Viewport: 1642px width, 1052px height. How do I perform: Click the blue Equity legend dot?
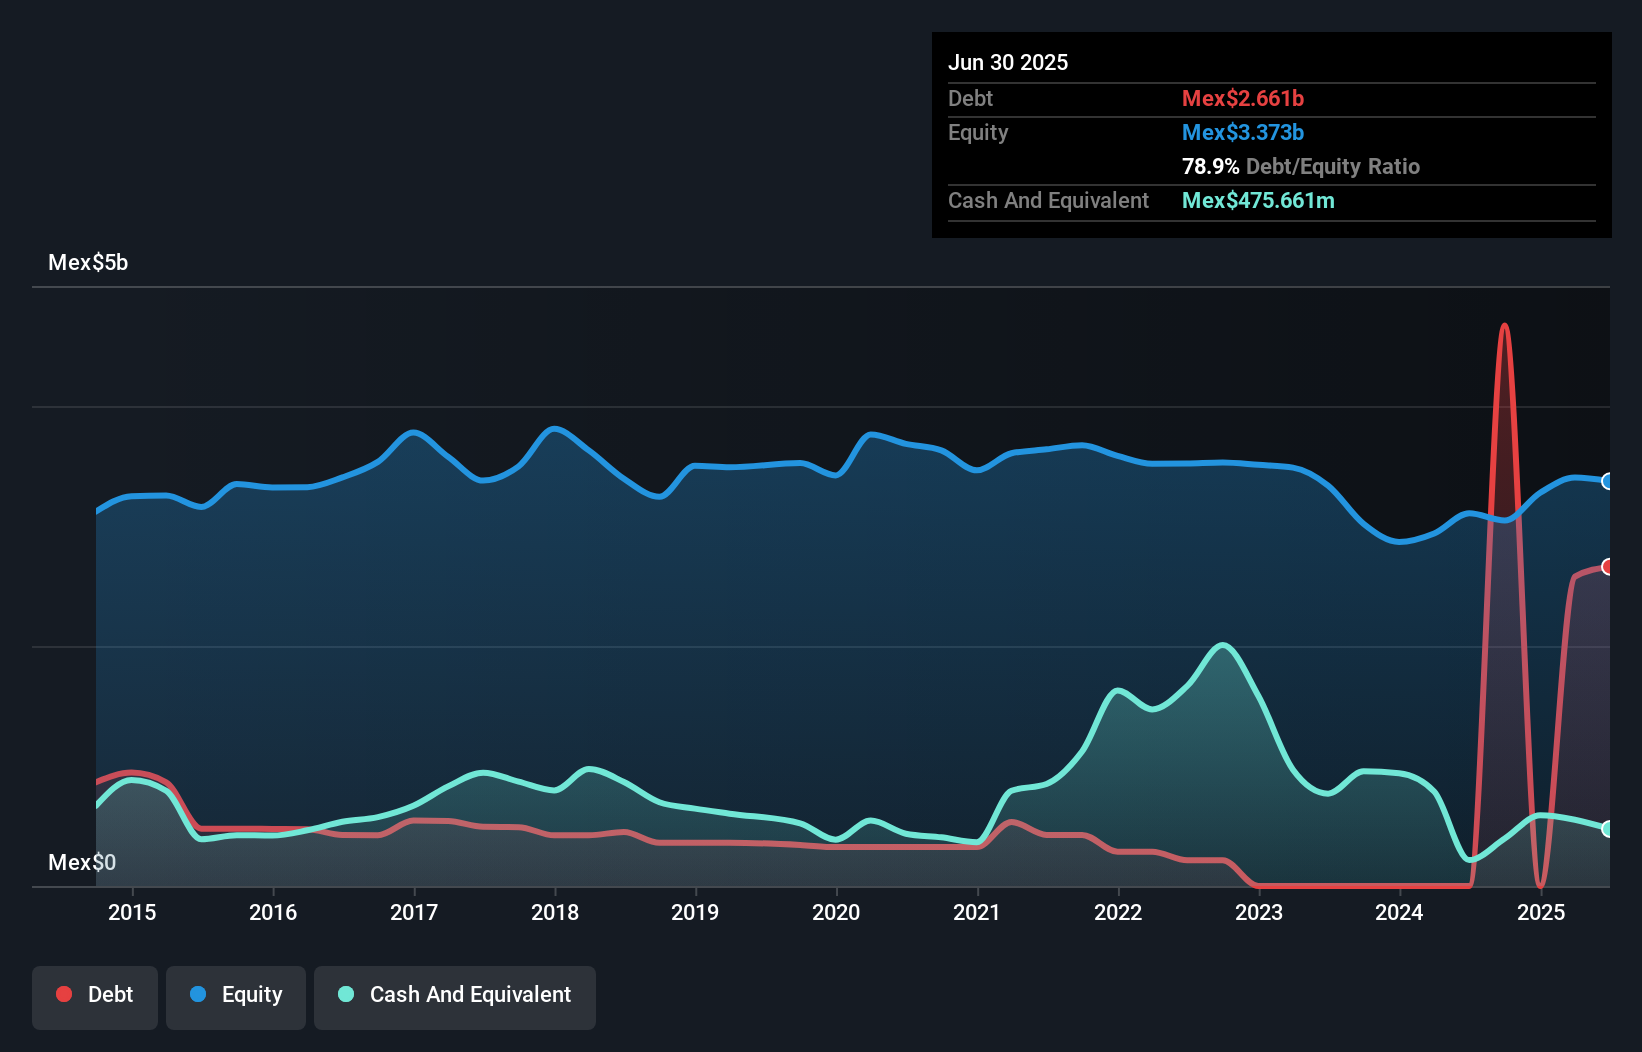tap(198, 994)
